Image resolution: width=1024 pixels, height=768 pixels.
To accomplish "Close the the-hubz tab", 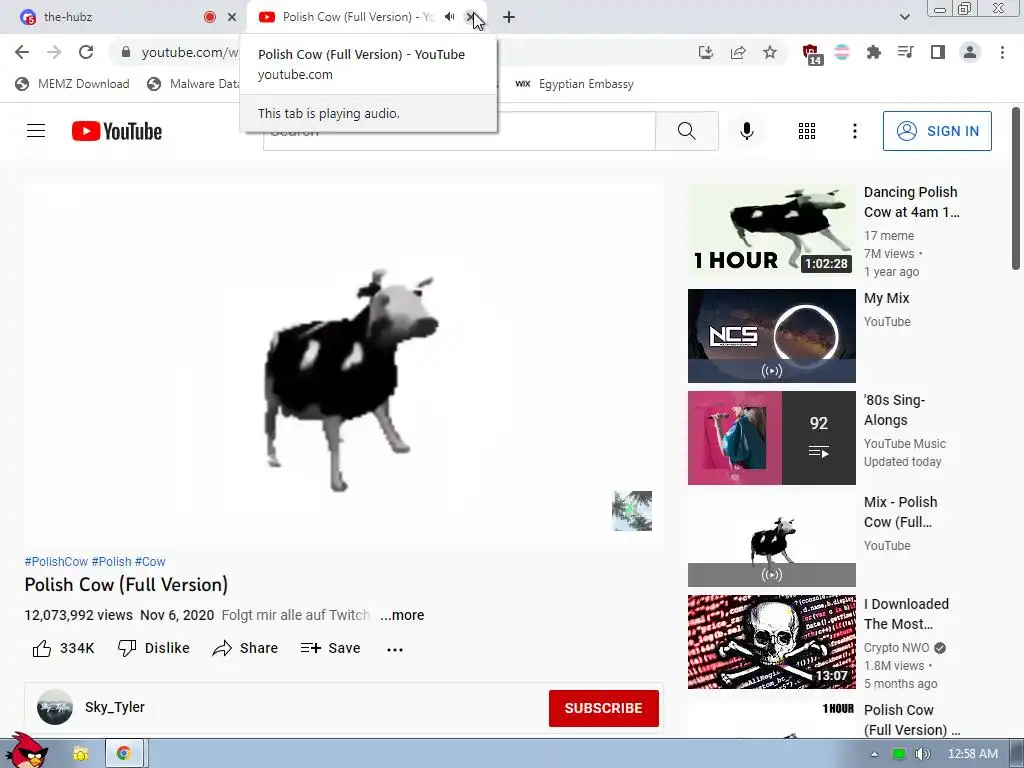I will 232,17.
